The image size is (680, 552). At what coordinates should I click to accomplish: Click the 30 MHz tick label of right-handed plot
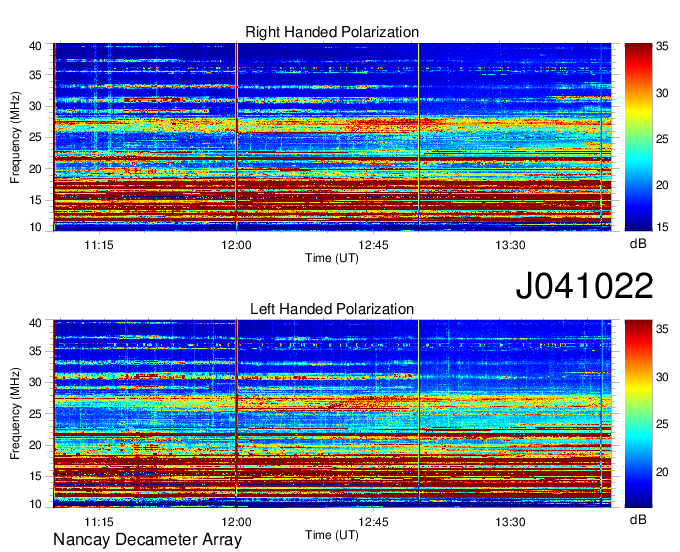click(35, 106)
